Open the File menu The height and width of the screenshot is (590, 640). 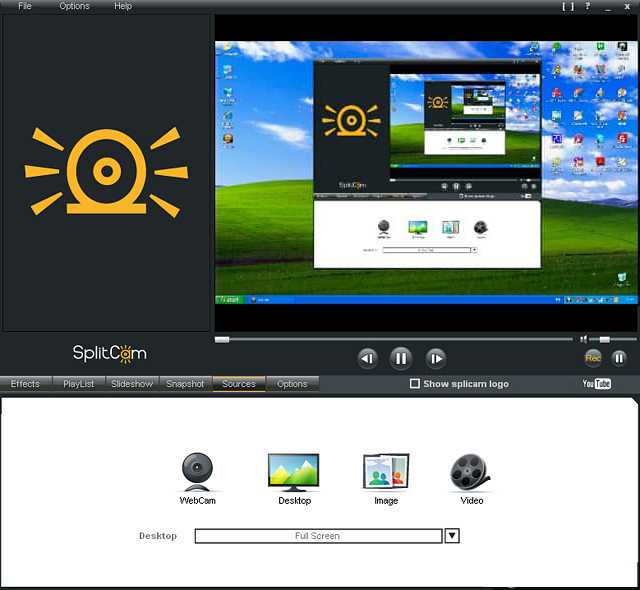pyautogui.click(x=24, y=6)
